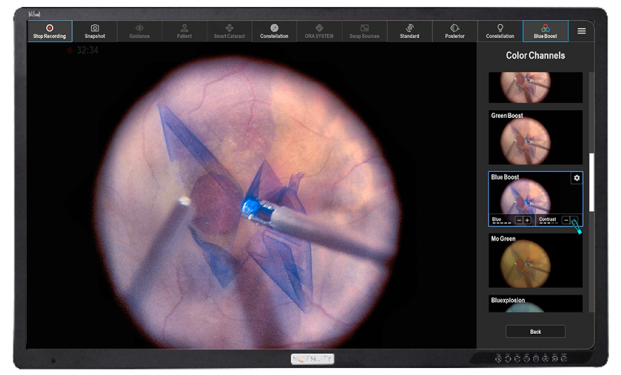621x375 pixels.
Task: Toggle the Blue Boost color channel button
Action: pos(545,31)
